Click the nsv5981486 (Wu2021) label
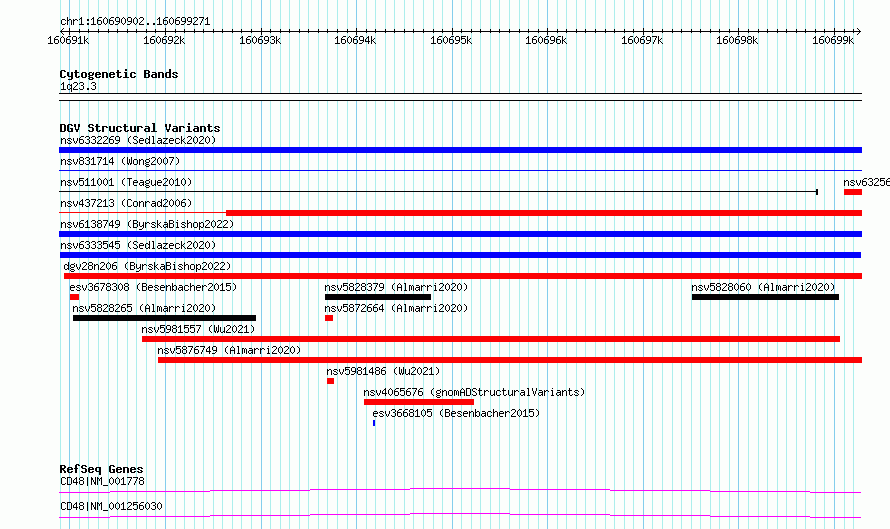890x529 pixels. (383, 371)
